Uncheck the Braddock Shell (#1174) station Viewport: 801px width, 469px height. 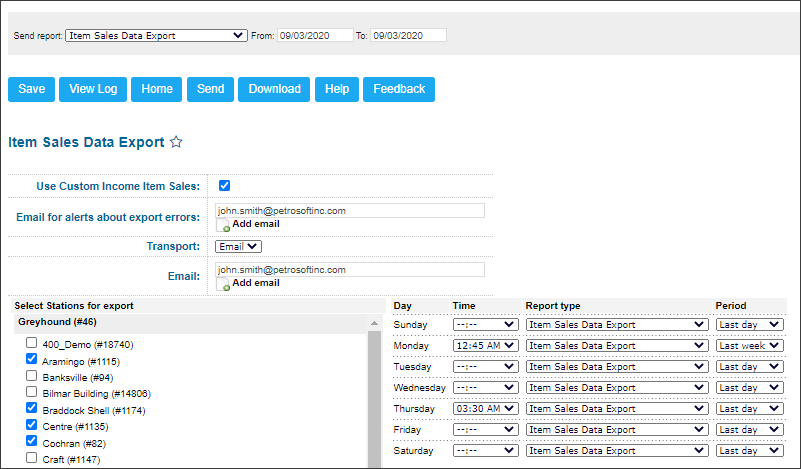(32, 408)
